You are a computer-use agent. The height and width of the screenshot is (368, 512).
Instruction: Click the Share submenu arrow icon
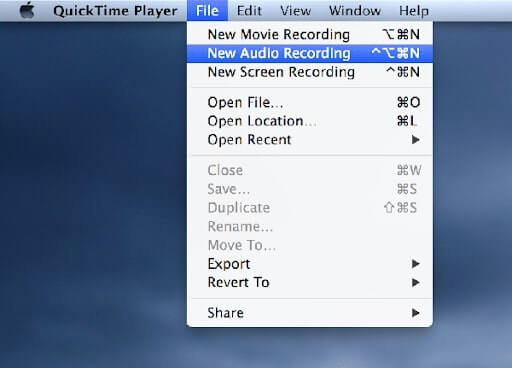click(x=415, y=313)
